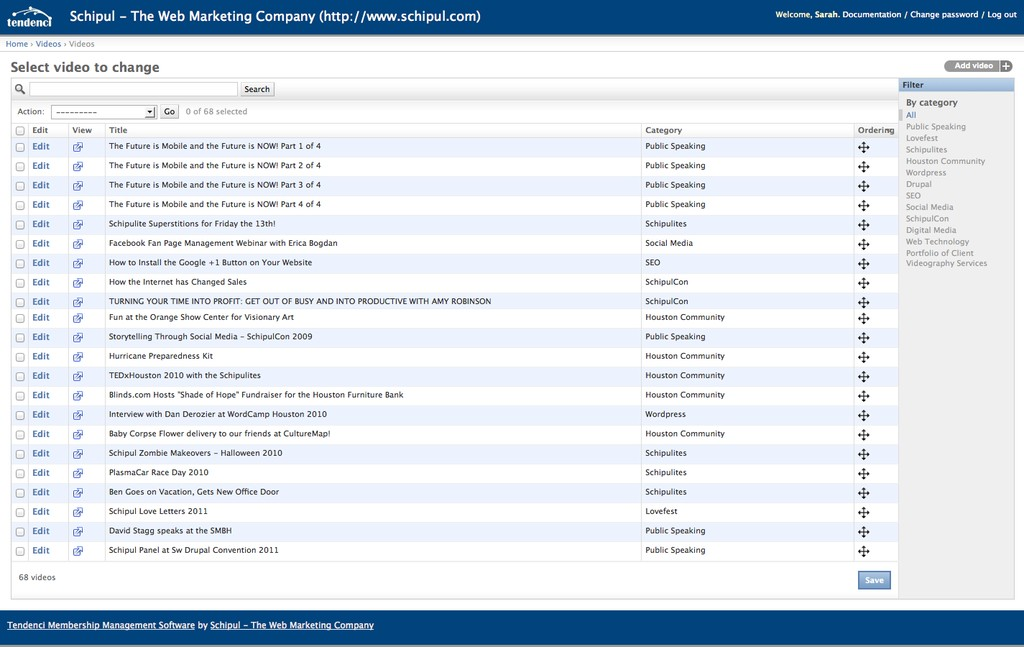Click the Save button

(874, 580)
